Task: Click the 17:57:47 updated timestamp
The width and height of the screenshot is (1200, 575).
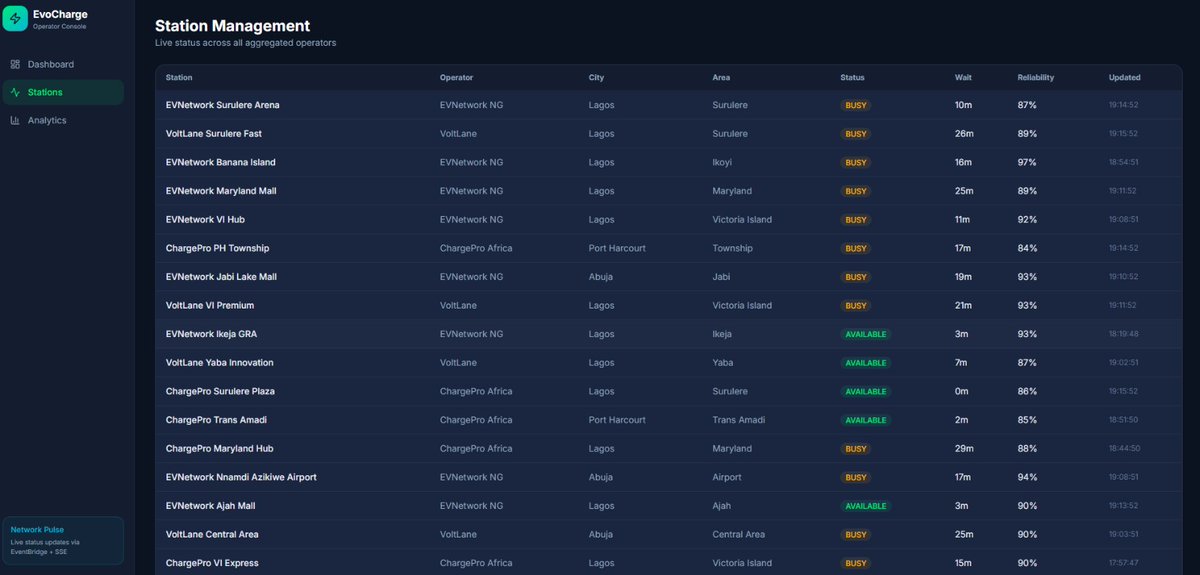Action: coord(1123,563)
